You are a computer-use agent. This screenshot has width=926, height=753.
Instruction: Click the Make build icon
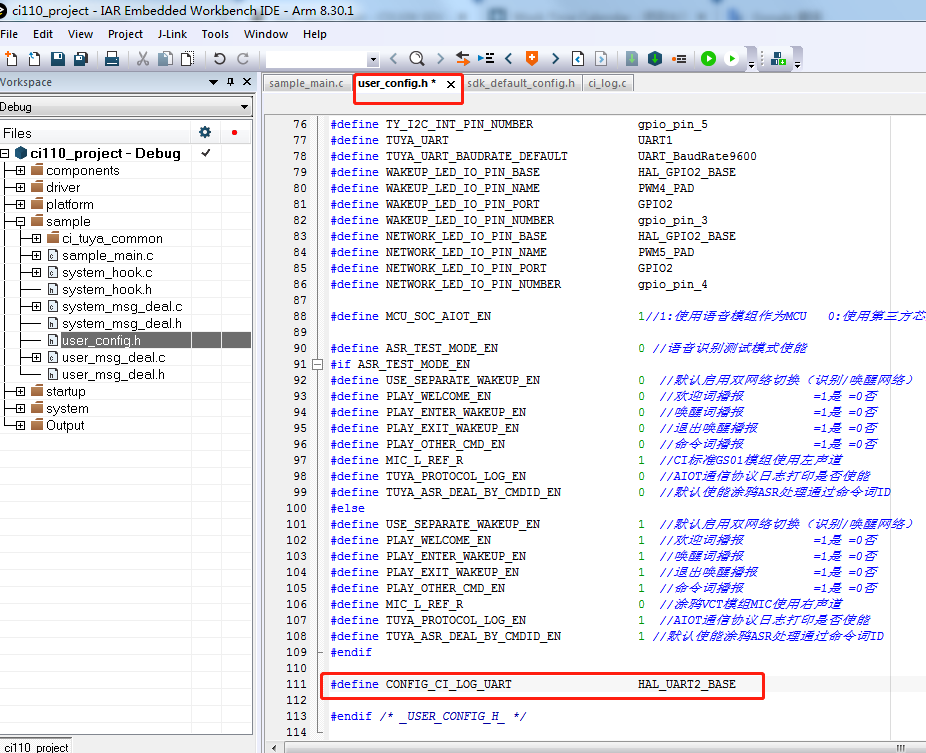tap(655, 58)
